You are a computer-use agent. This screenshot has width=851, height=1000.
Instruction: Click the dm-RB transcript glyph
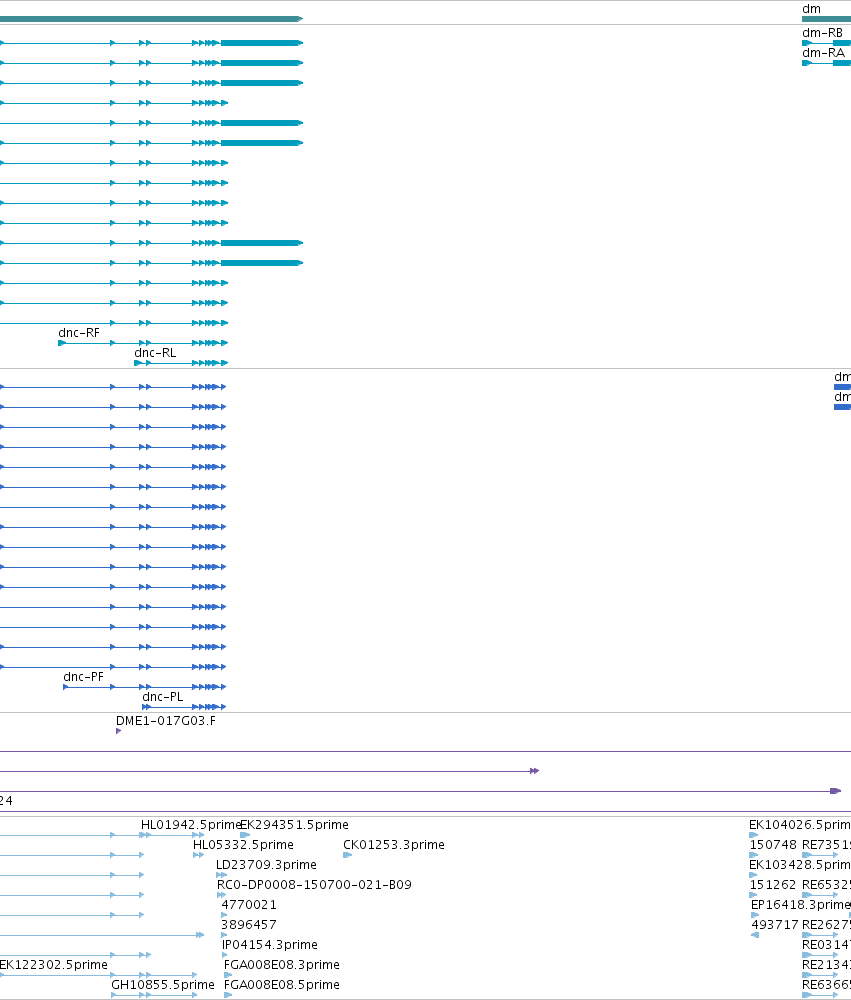[x=826, y=43]
